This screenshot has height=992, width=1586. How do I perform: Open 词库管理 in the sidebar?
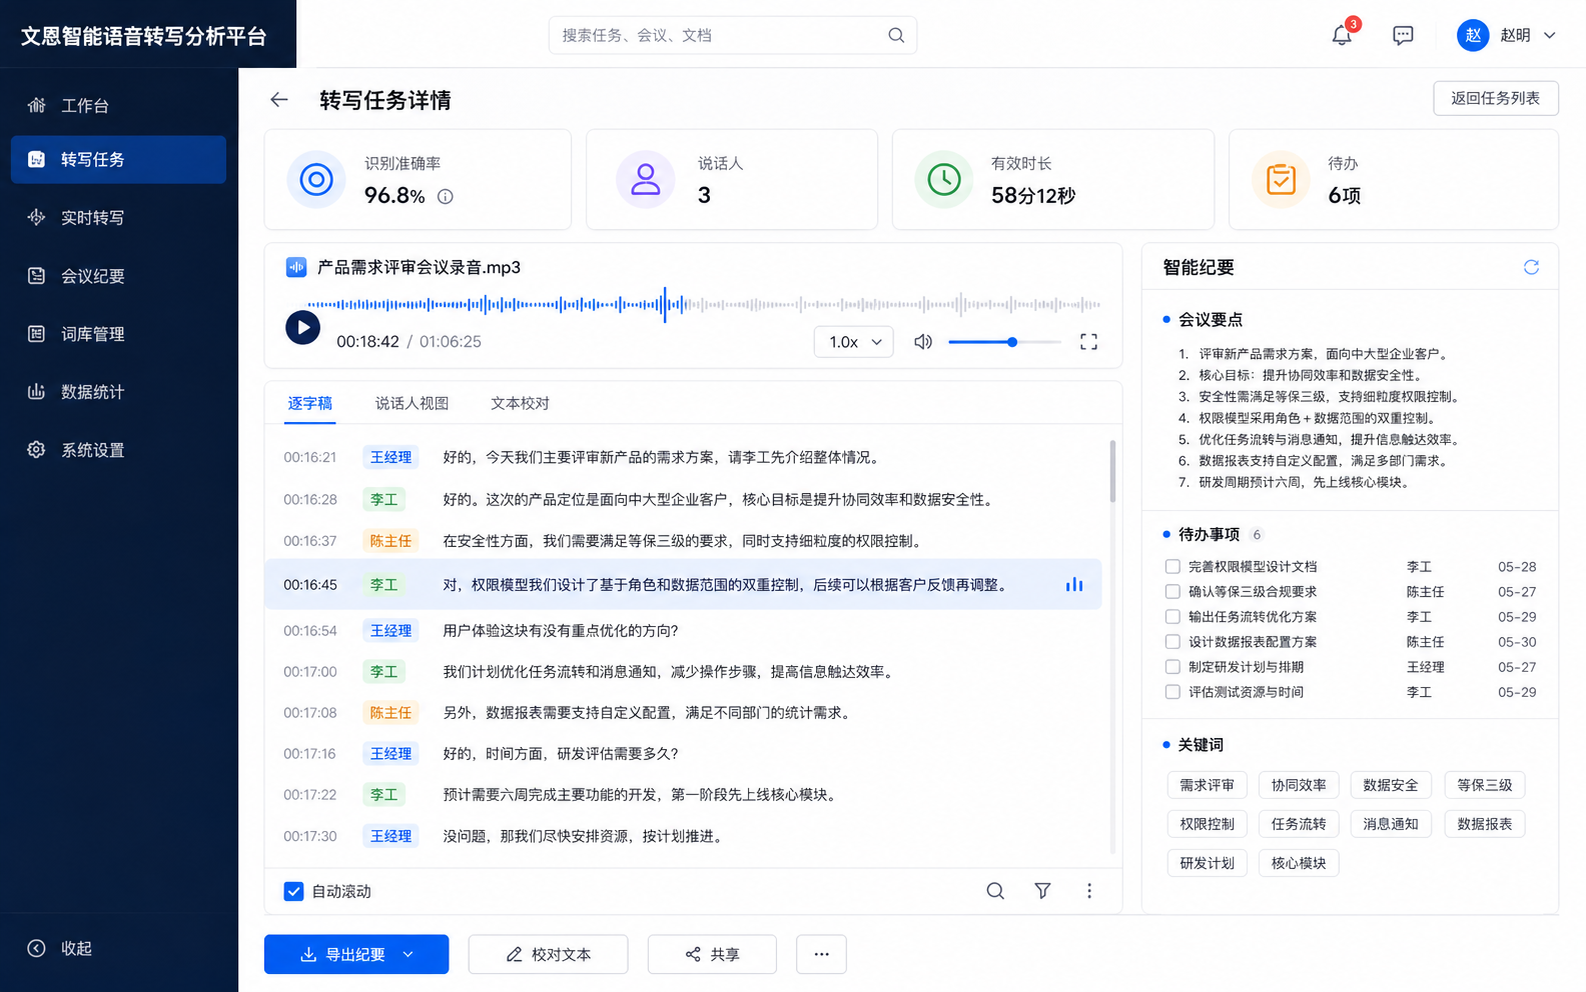pyautogui.click(x=118, y=334)
